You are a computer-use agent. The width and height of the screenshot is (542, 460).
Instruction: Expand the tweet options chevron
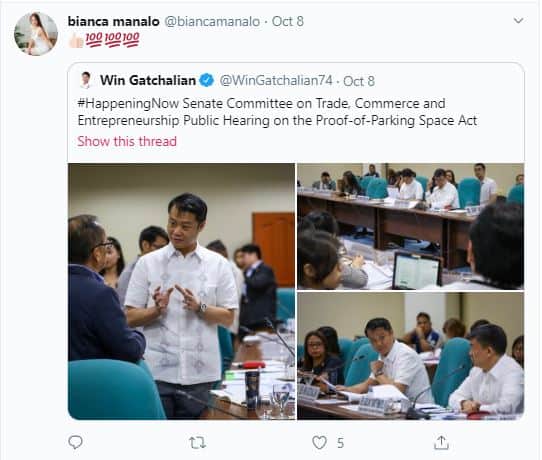click(x=518, y=21)
